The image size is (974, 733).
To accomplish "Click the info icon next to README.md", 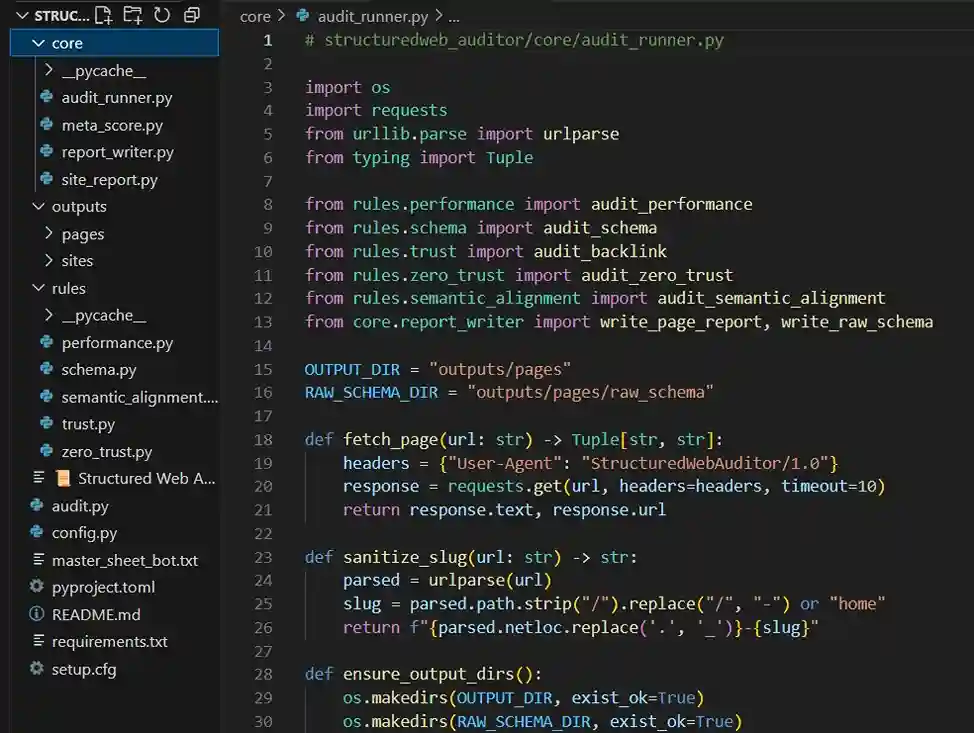I will pyautogui.click(x=37, y=614).
